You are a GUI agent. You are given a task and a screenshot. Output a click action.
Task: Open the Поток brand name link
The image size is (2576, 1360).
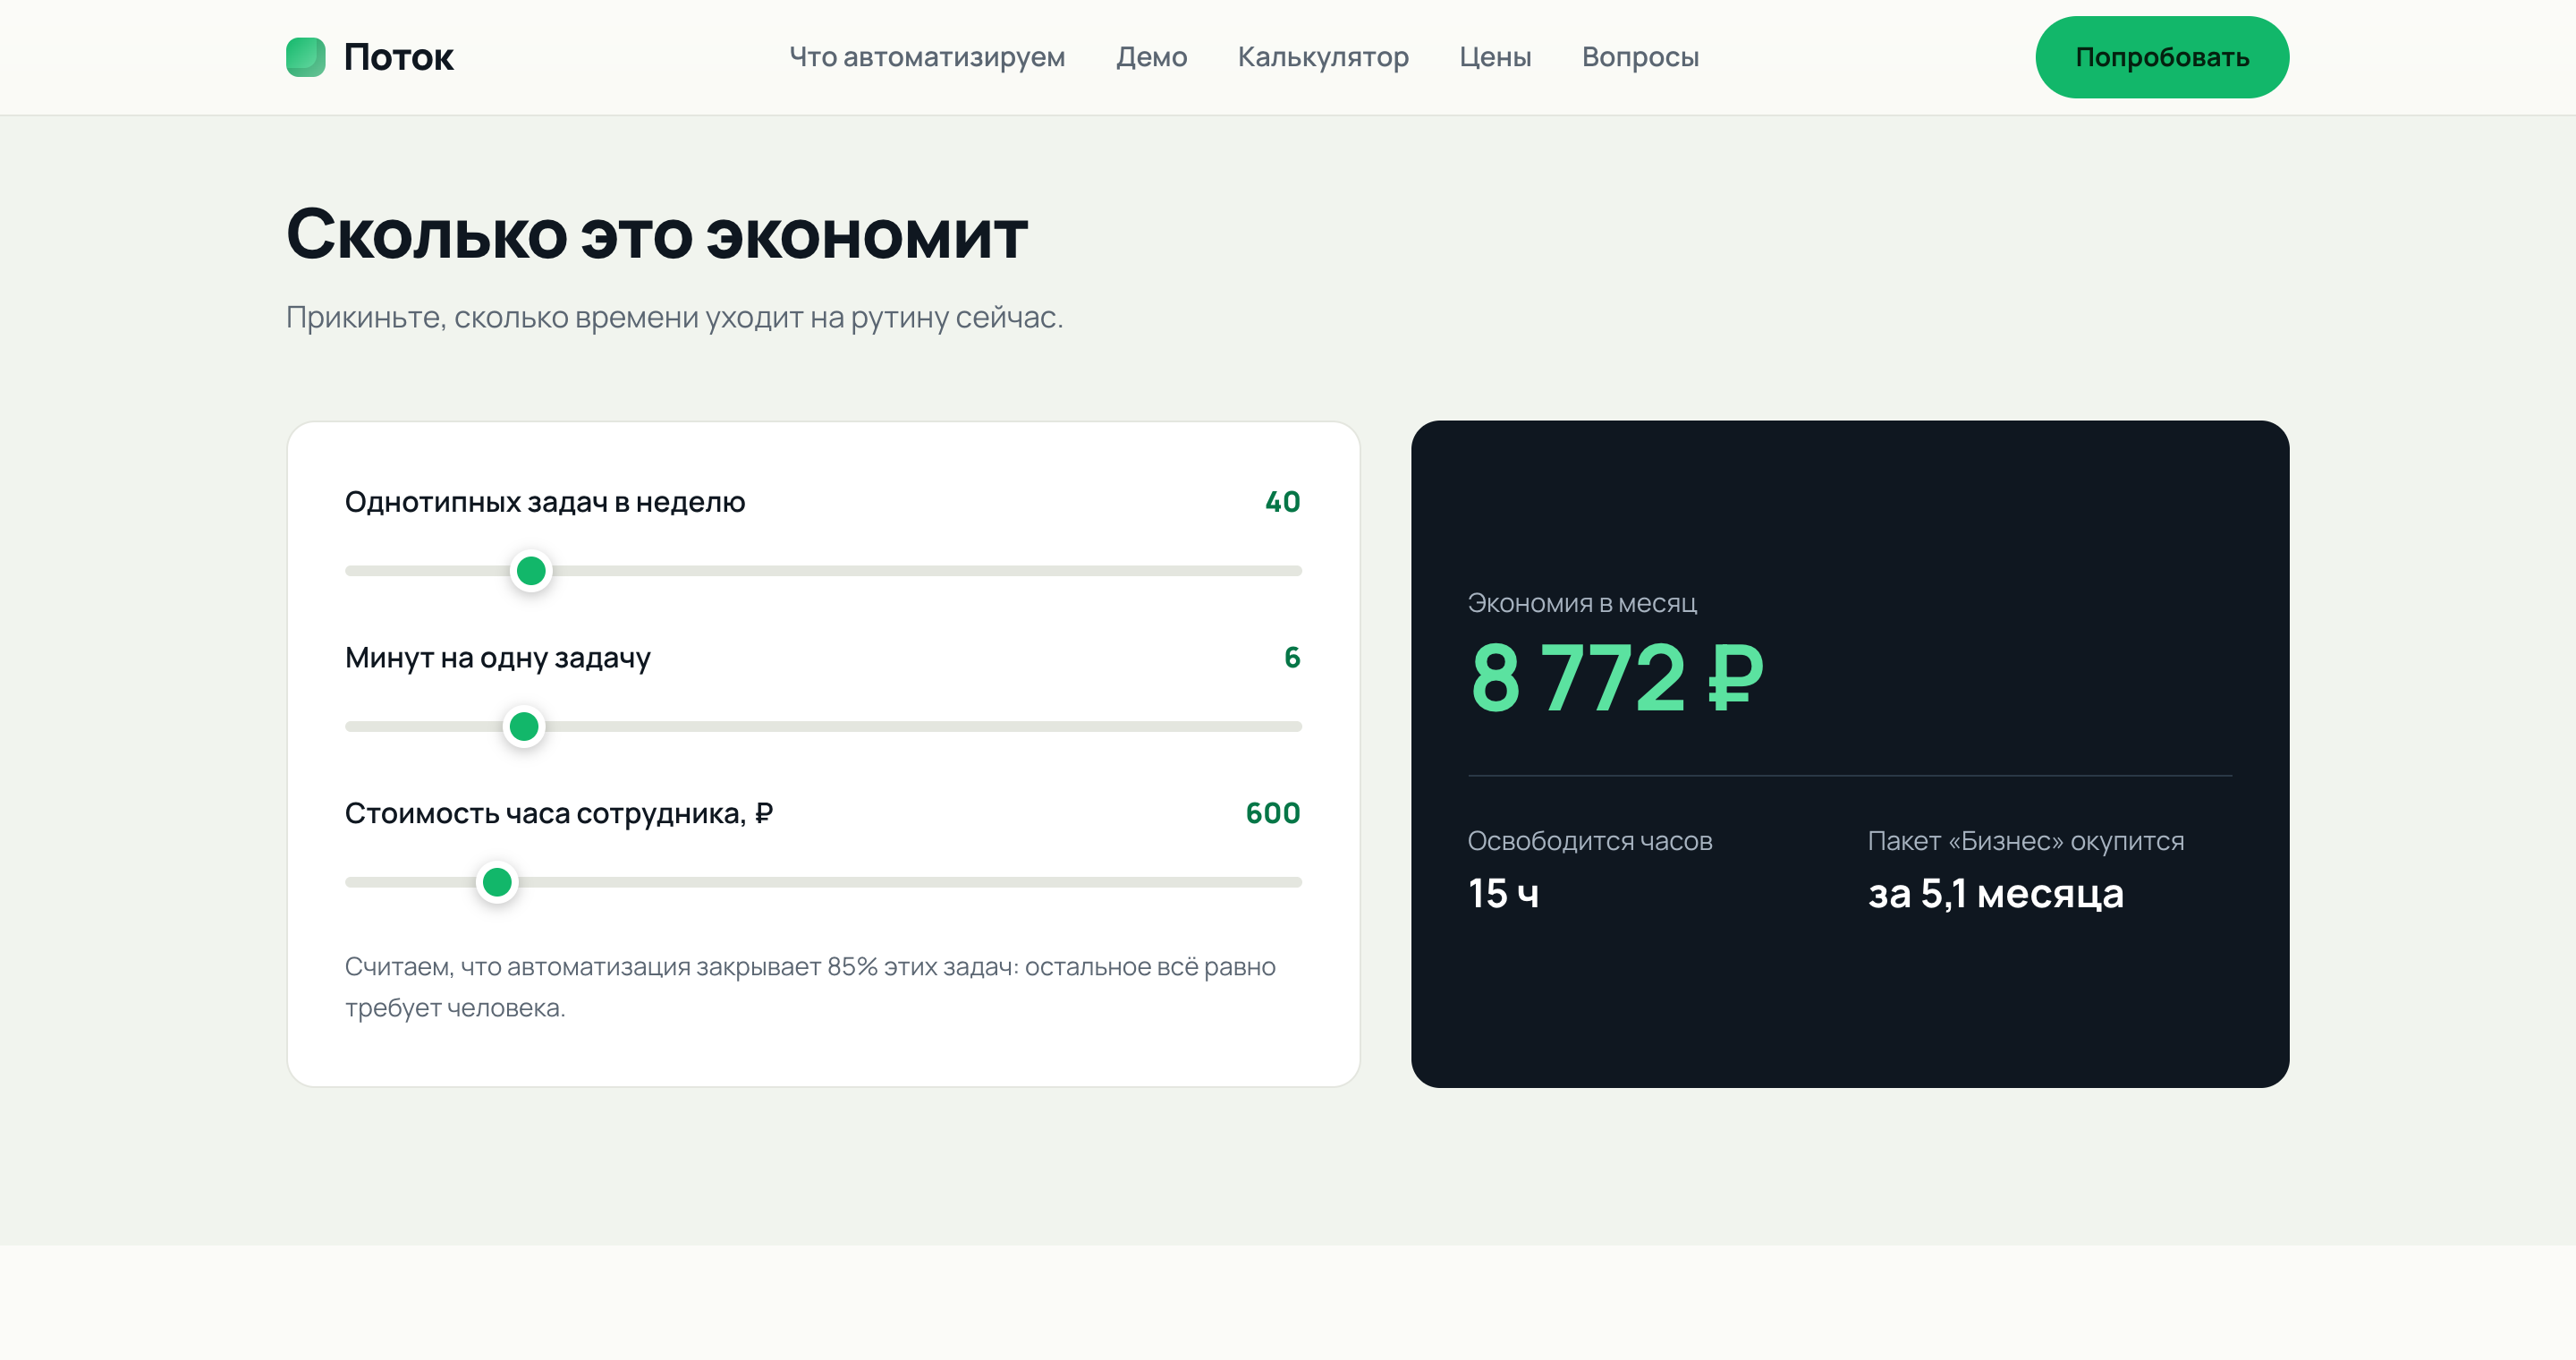pos(398,57)
